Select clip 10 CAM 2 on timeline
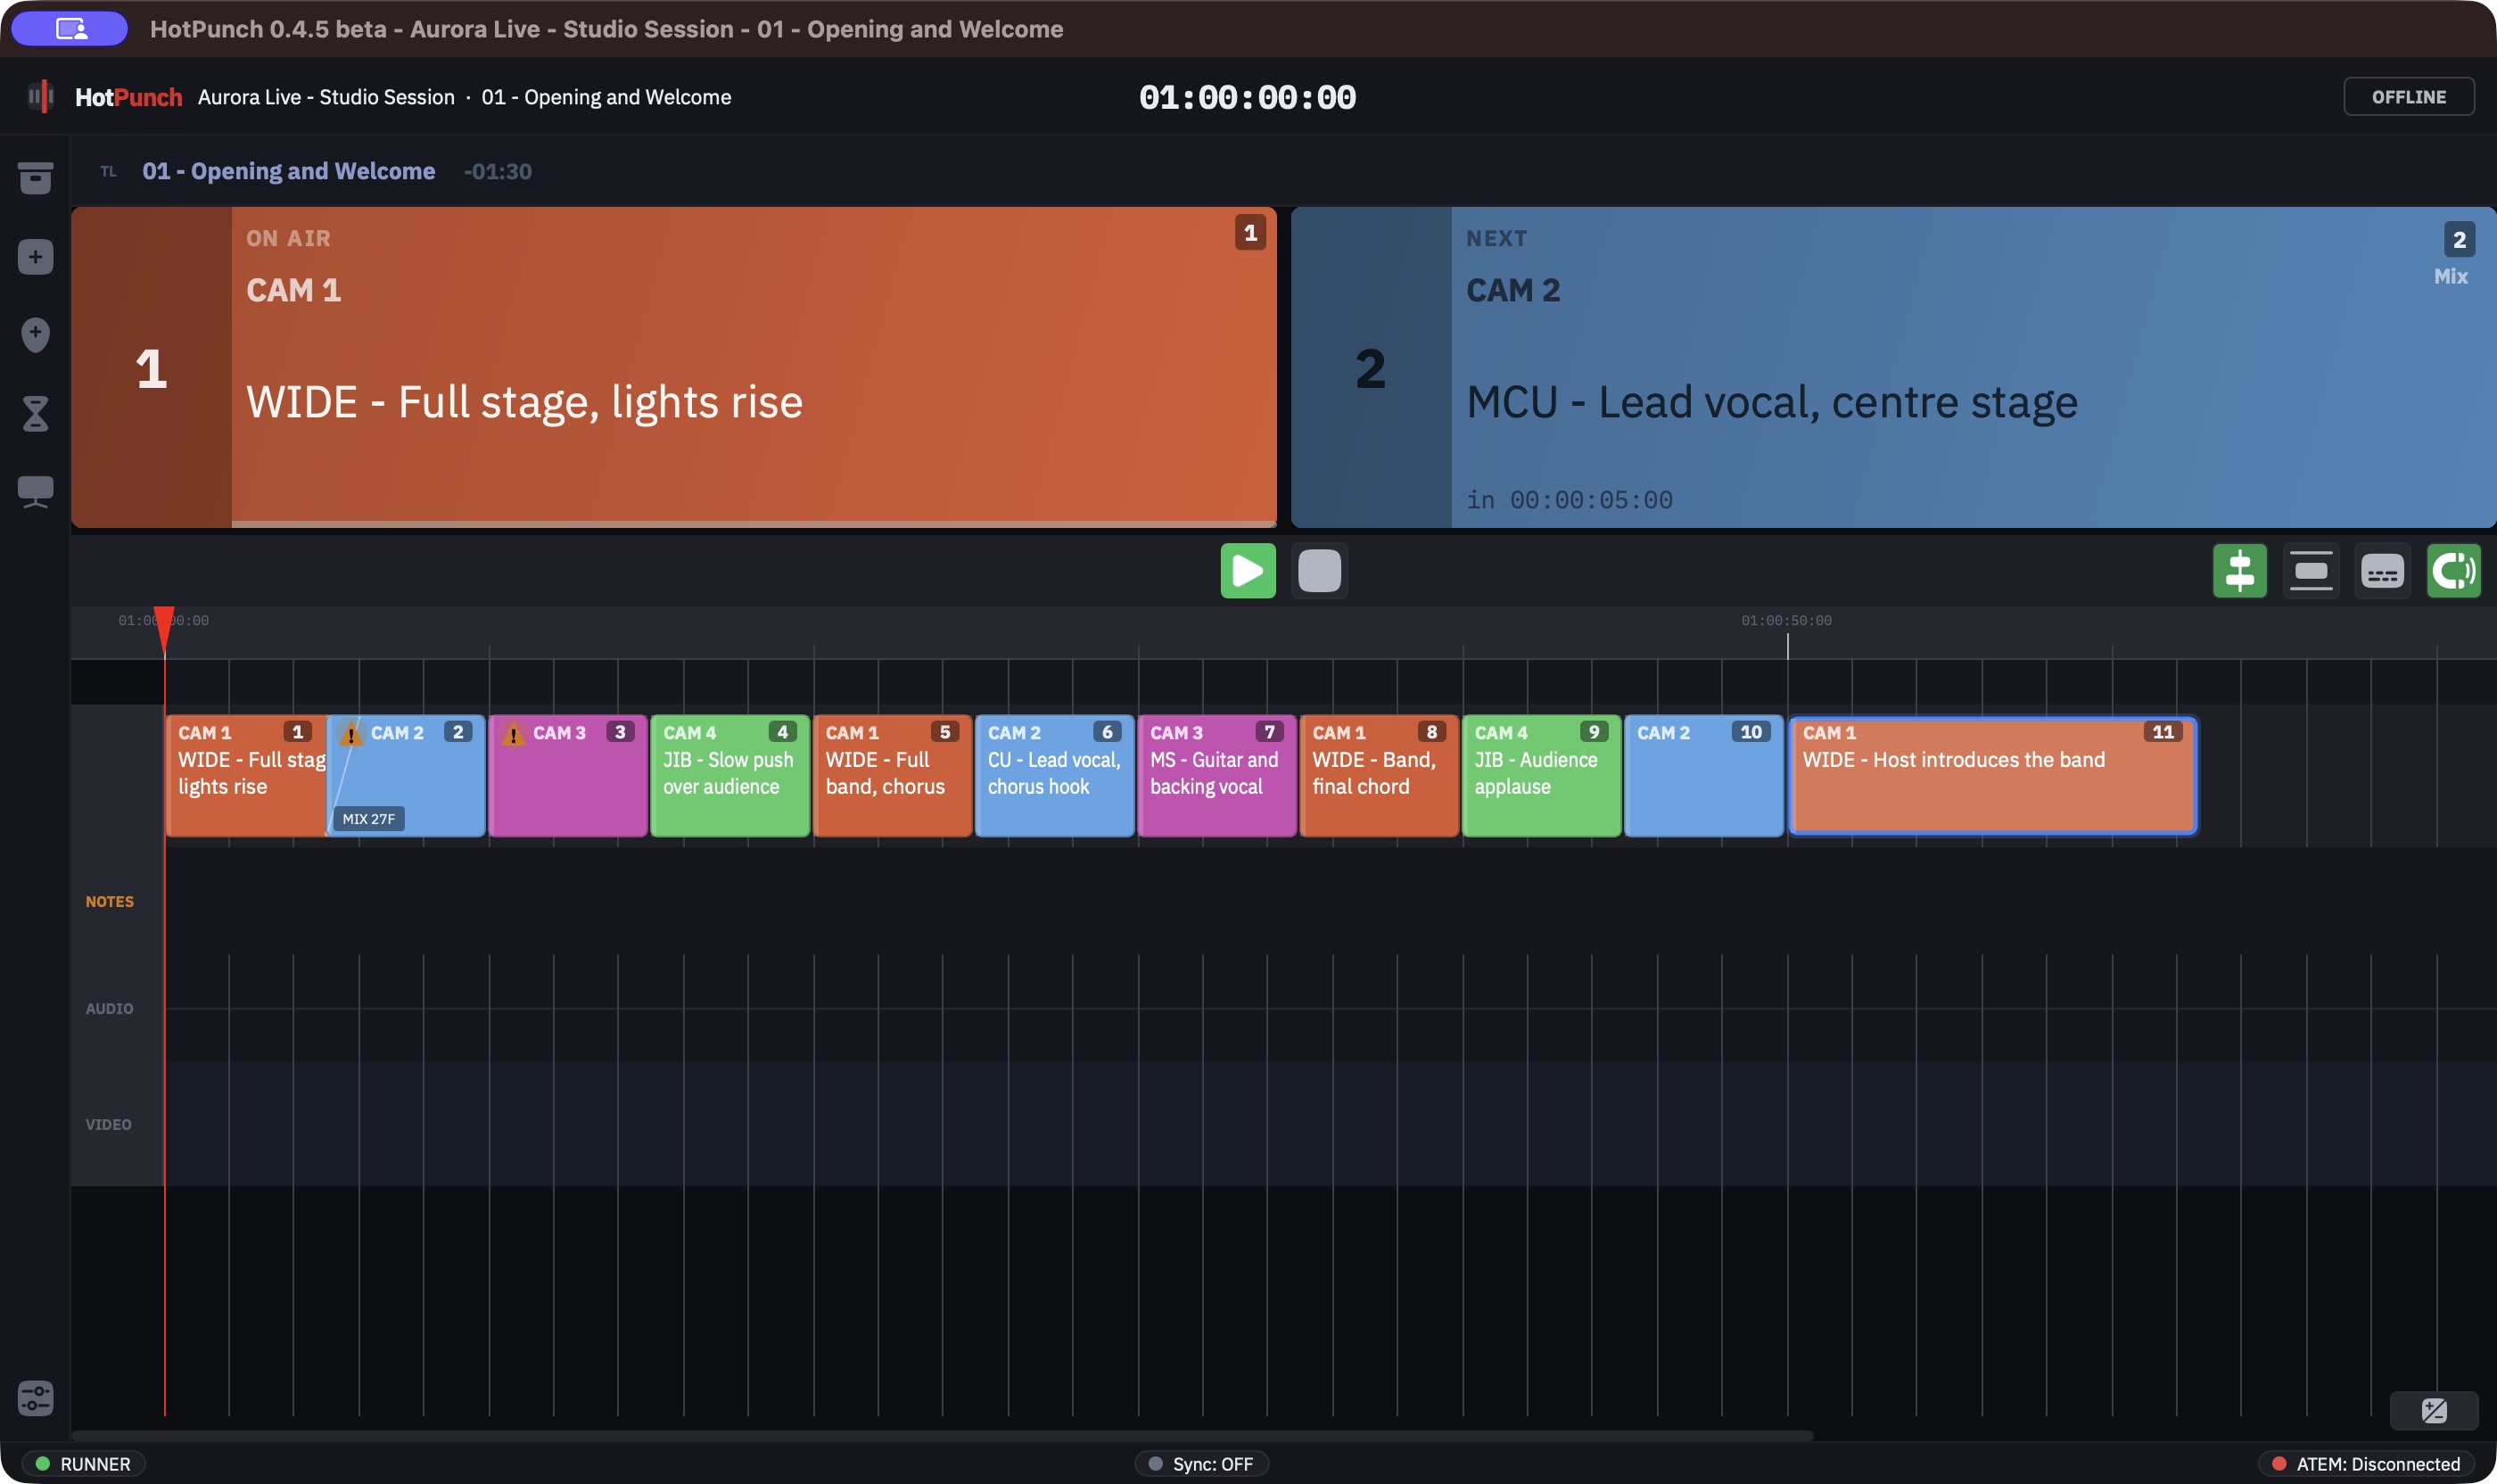 1704,776
